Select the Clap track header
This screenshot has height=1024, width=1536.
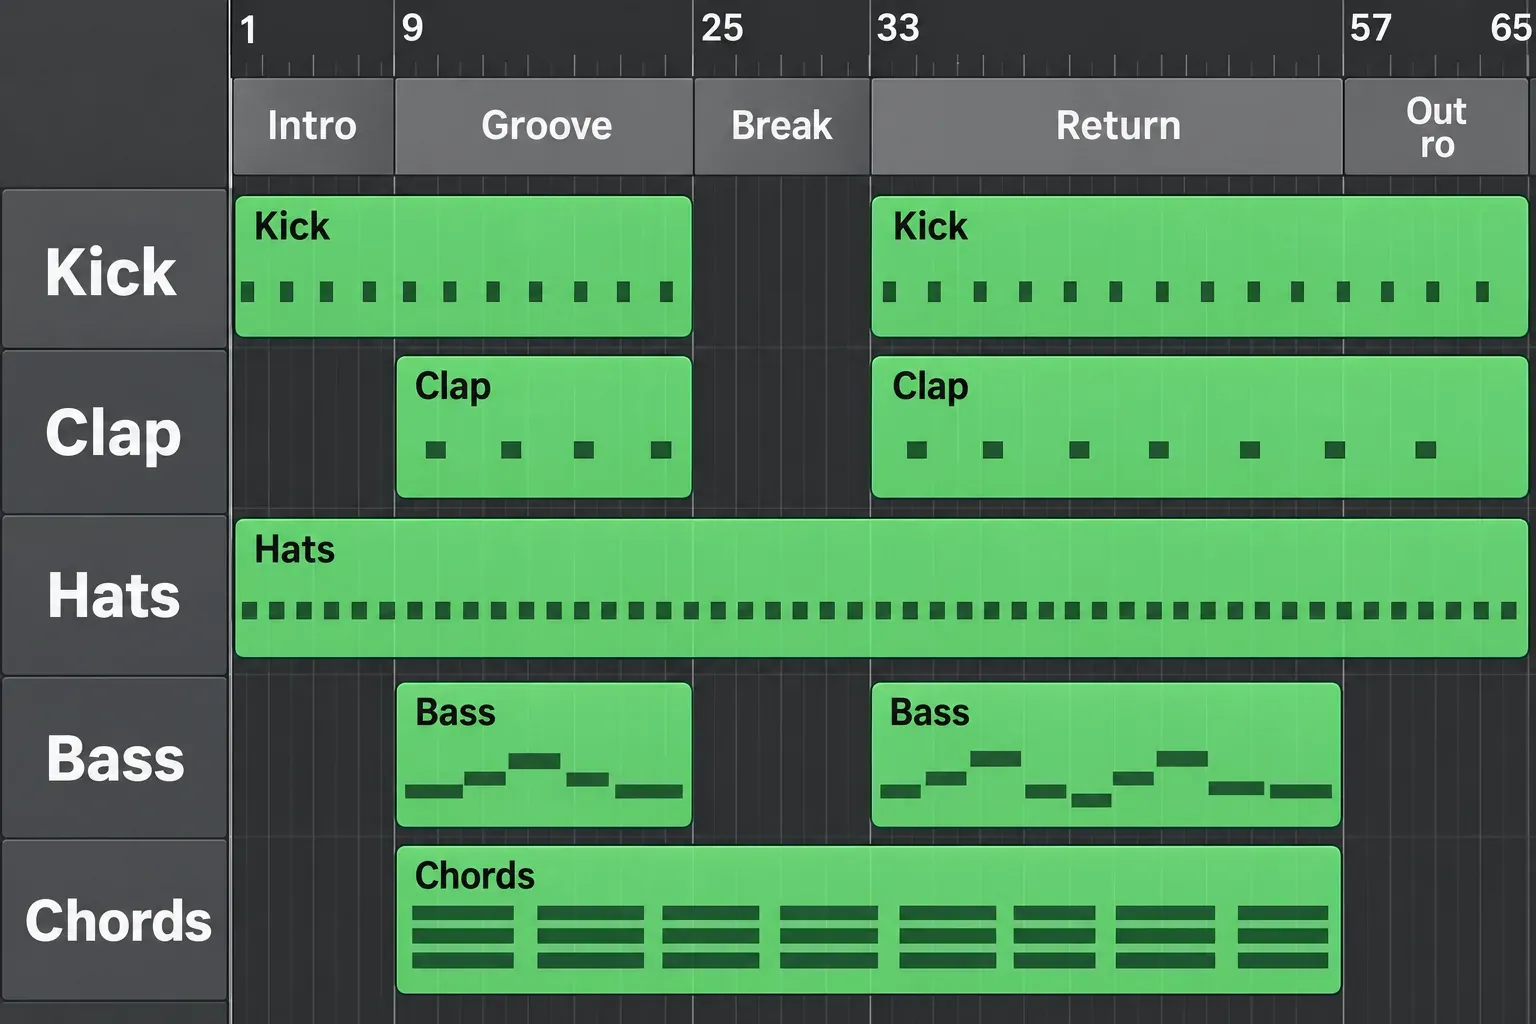114,433
